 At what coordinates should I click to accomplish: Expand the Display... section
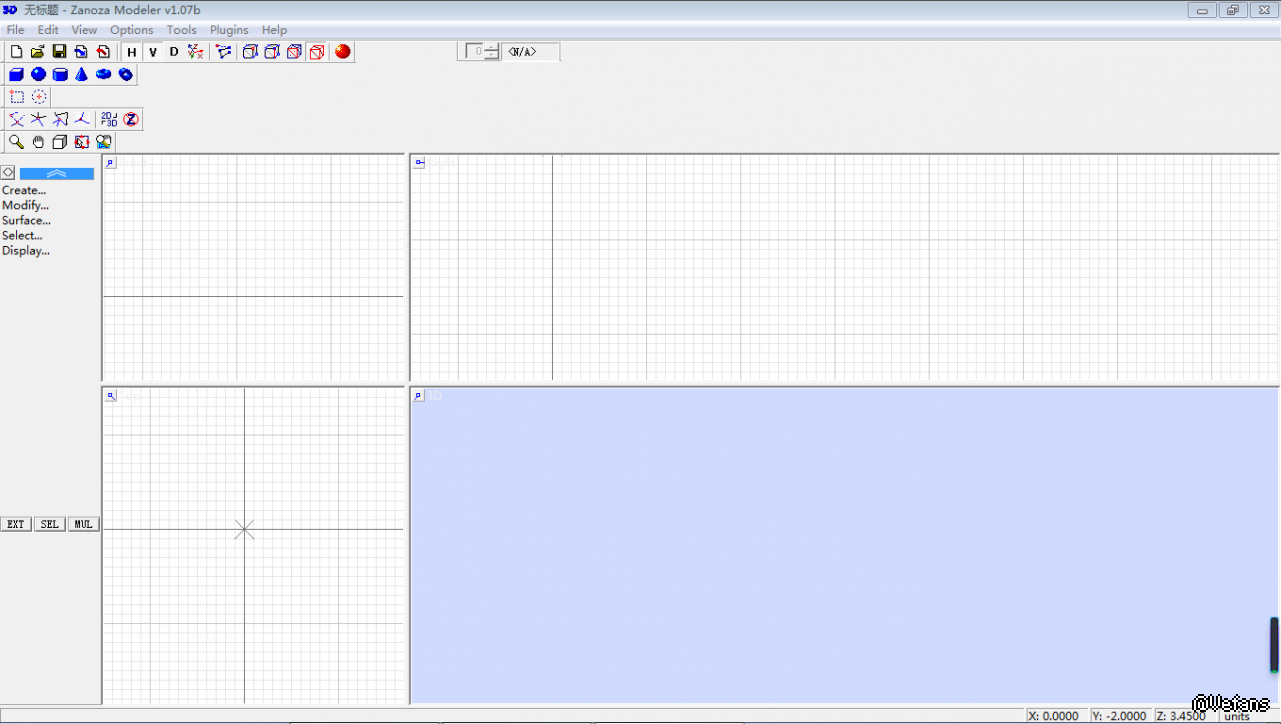click(26, 251)
